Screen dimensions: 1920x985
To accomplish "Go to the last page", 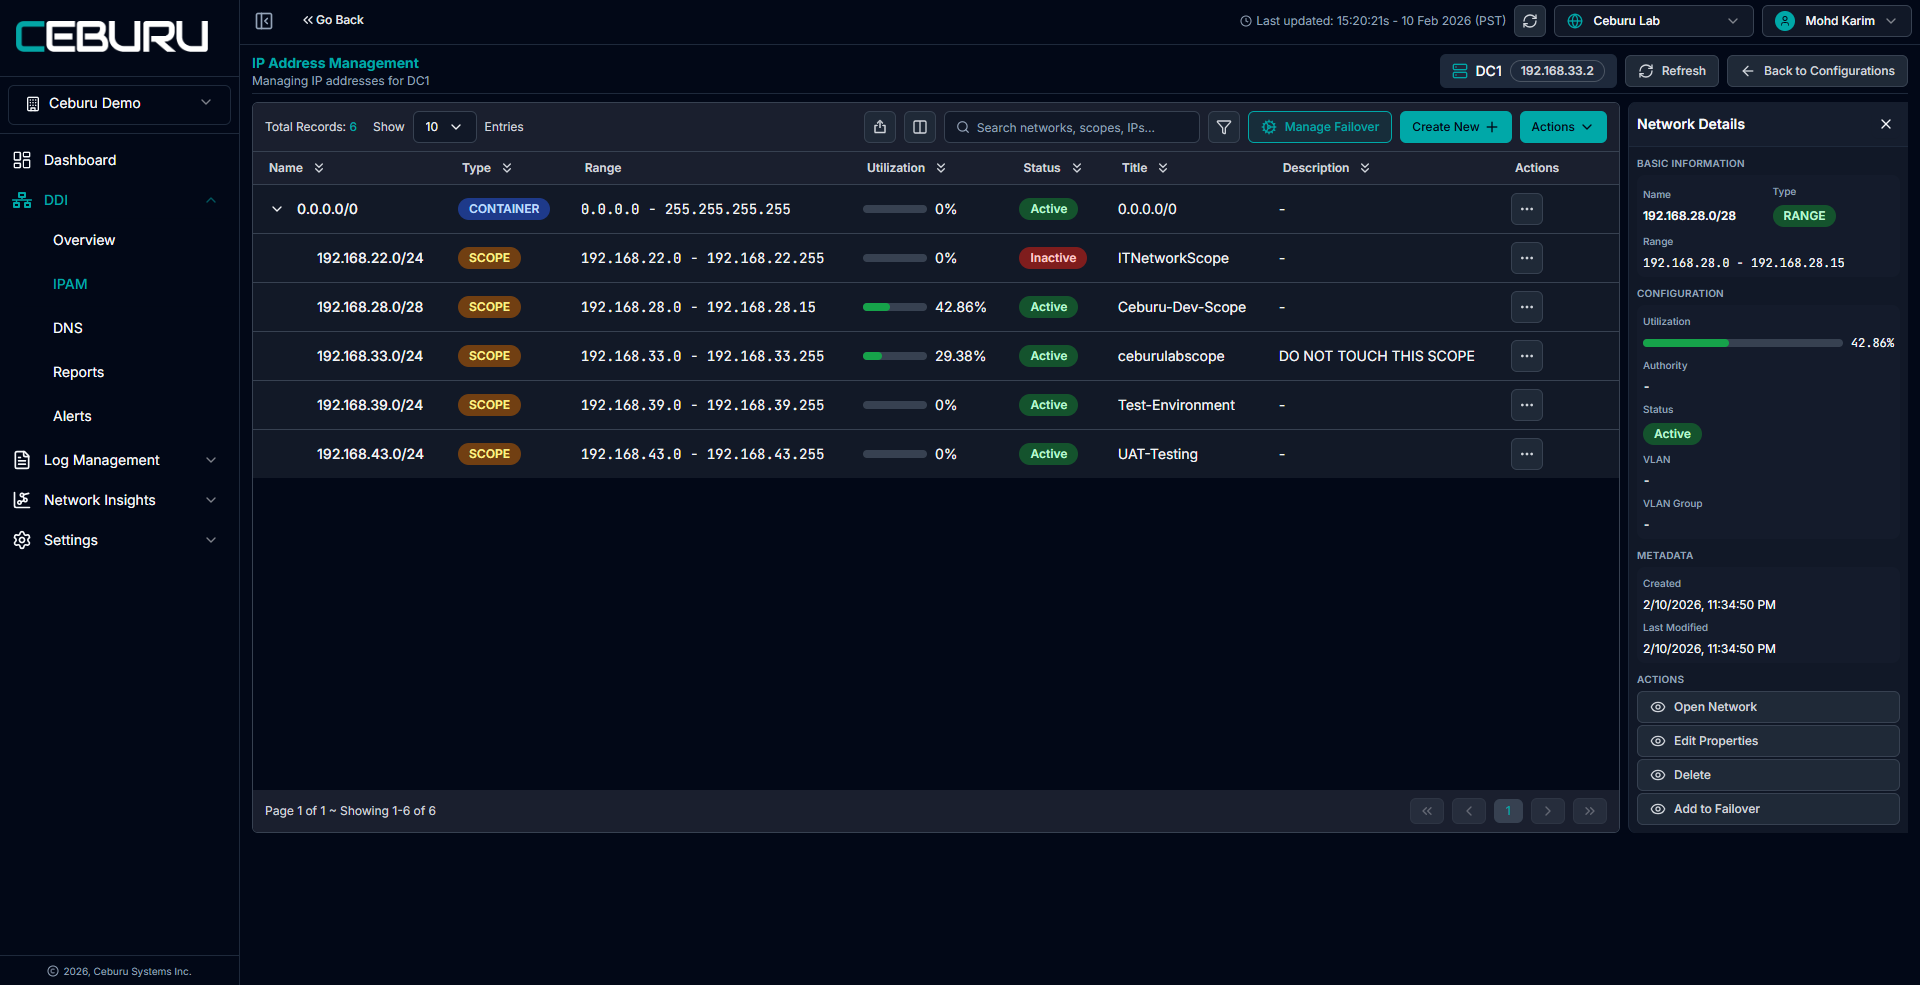I will tap(1590, 811).
